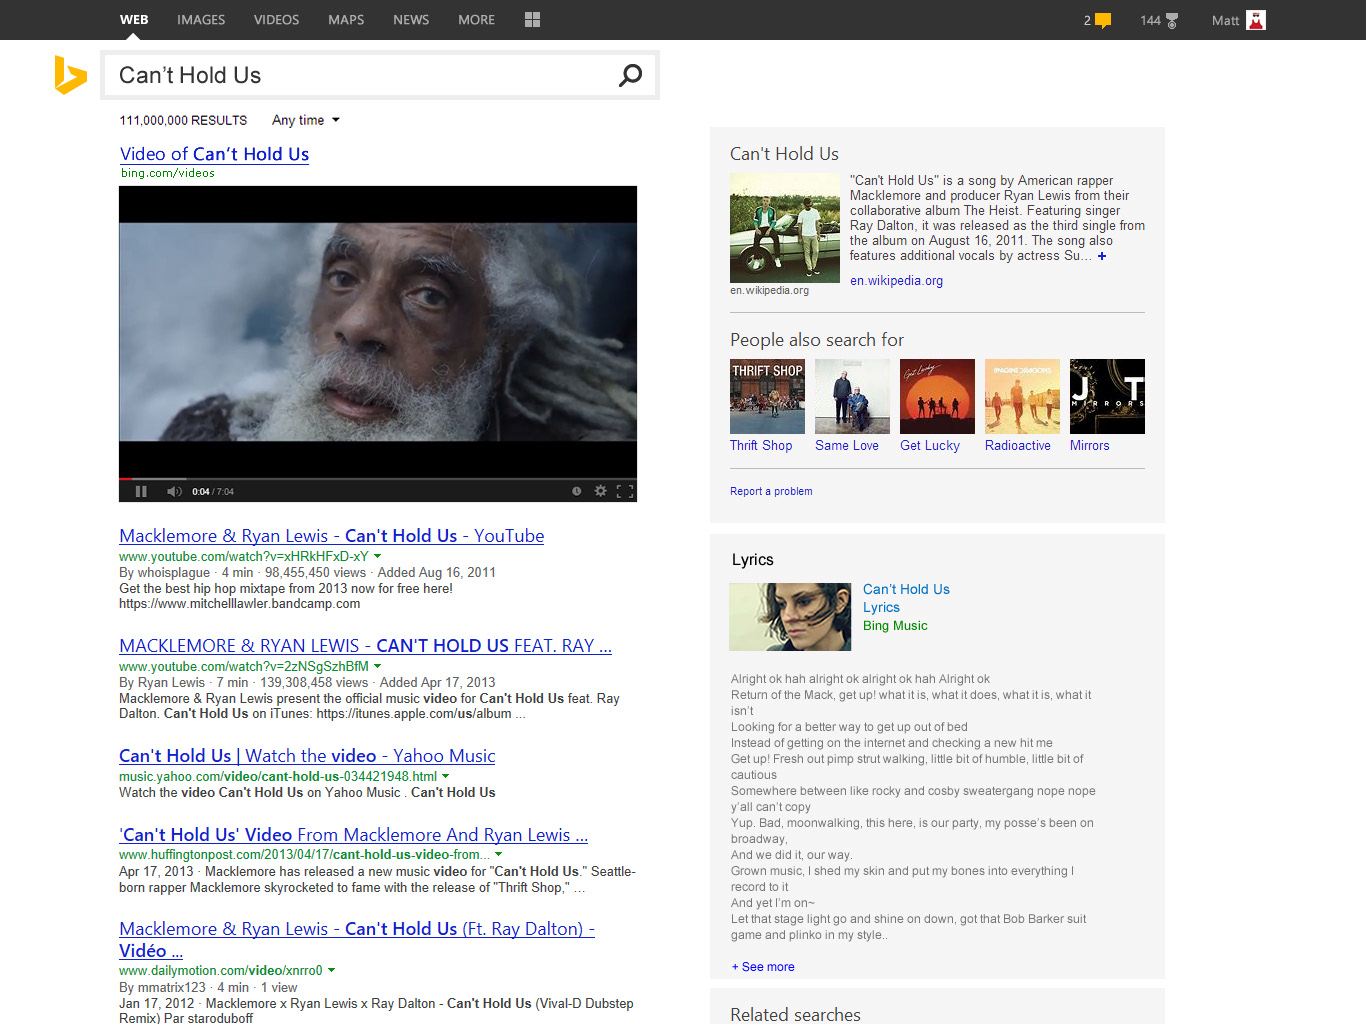Open Huffington Post 'Can't Hold Us' Video result
The width and height of the screenshot is (1366, 1024).
pyautogui.click(x=353, y=835)
